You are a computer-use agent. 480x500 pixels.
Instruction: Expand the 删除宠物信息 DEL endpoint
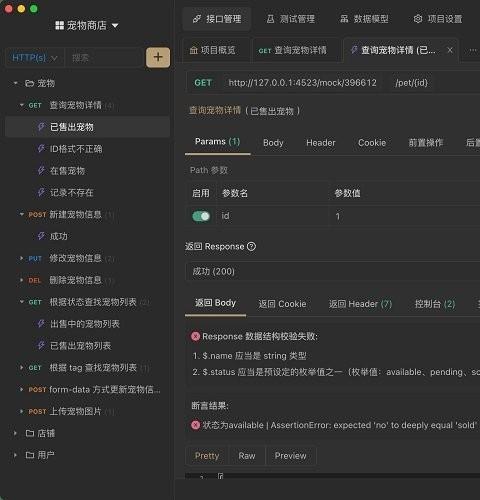[22, 280]
